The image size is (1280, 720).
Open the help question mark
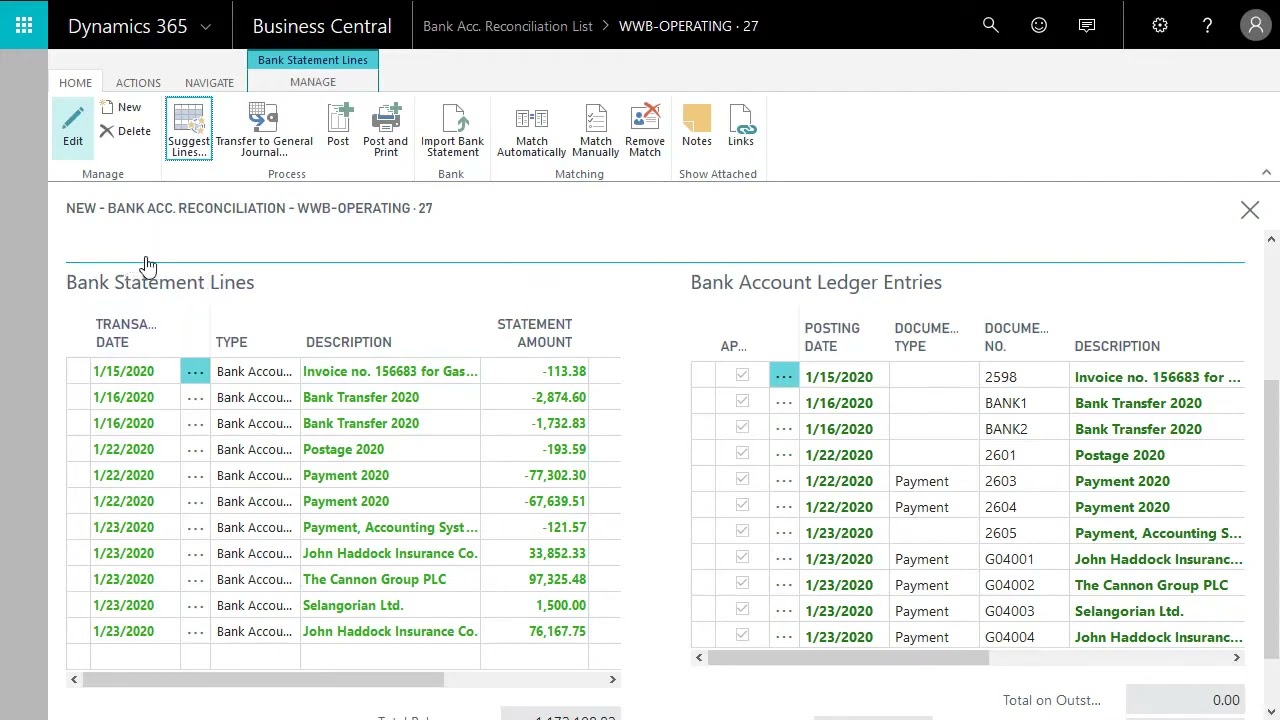pos(1207,25)
